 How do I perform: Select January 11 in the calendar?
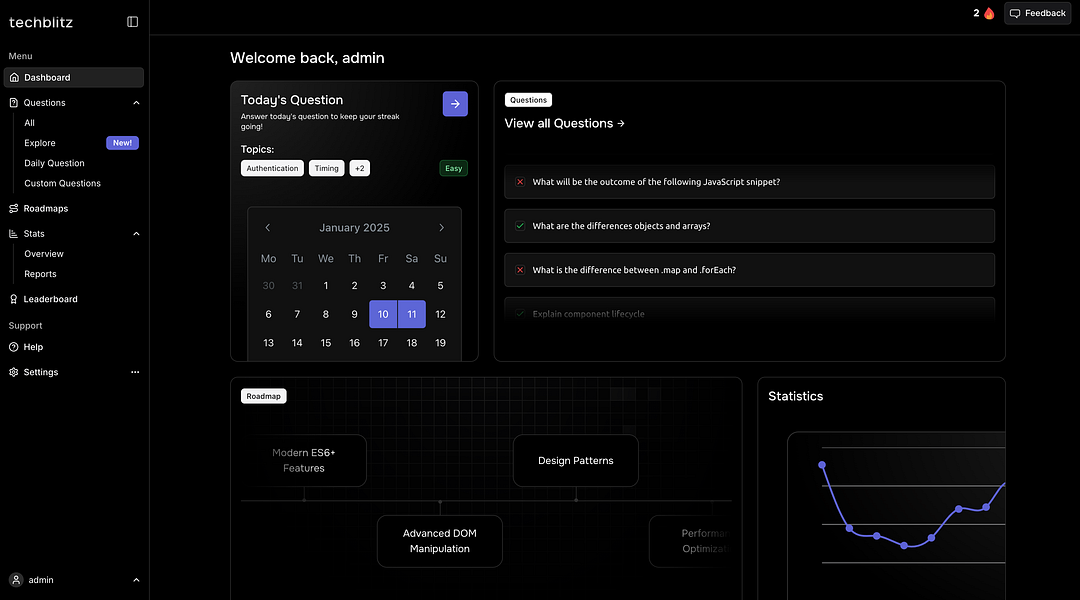tap(412, 314)
